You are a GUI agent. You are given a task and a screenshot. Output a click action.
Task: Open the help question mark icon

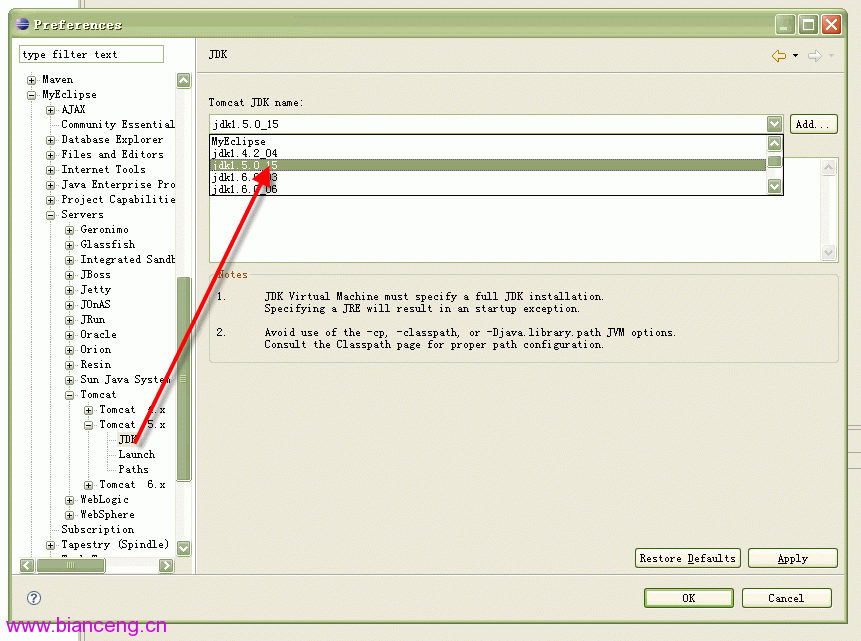pos(34,598)
